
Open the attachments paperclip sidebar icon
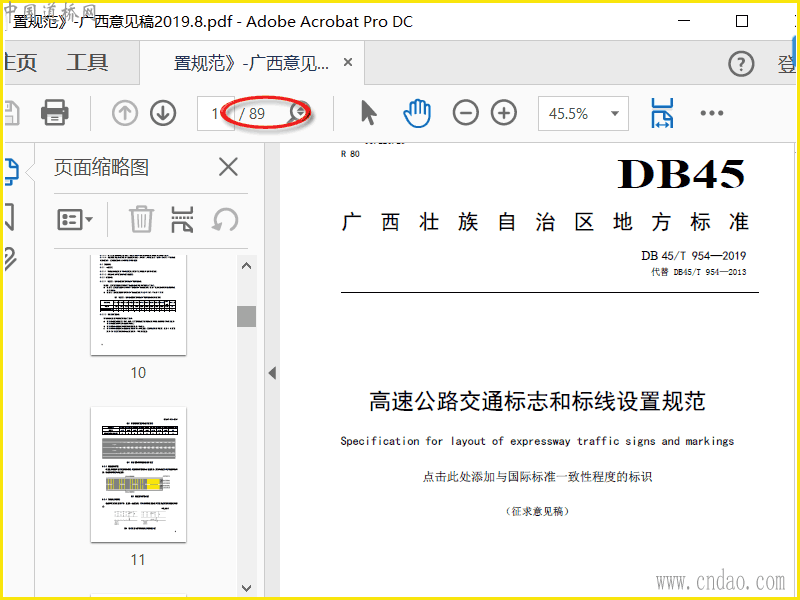tap(10, 258)
